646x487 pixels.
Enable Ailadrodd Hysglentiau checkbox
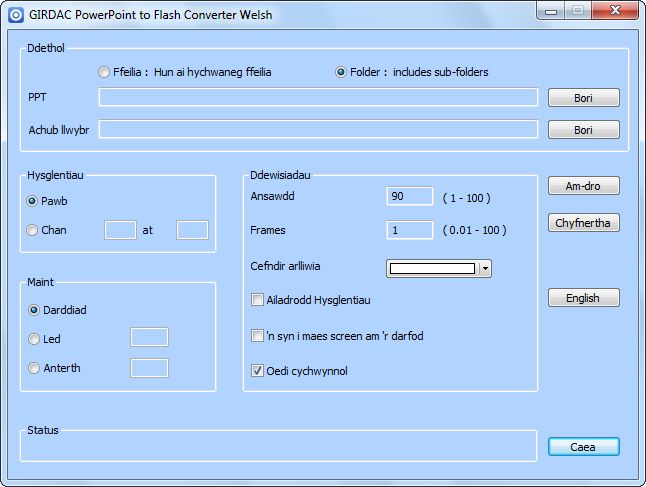pyautogui.click(x=257, y=300)
